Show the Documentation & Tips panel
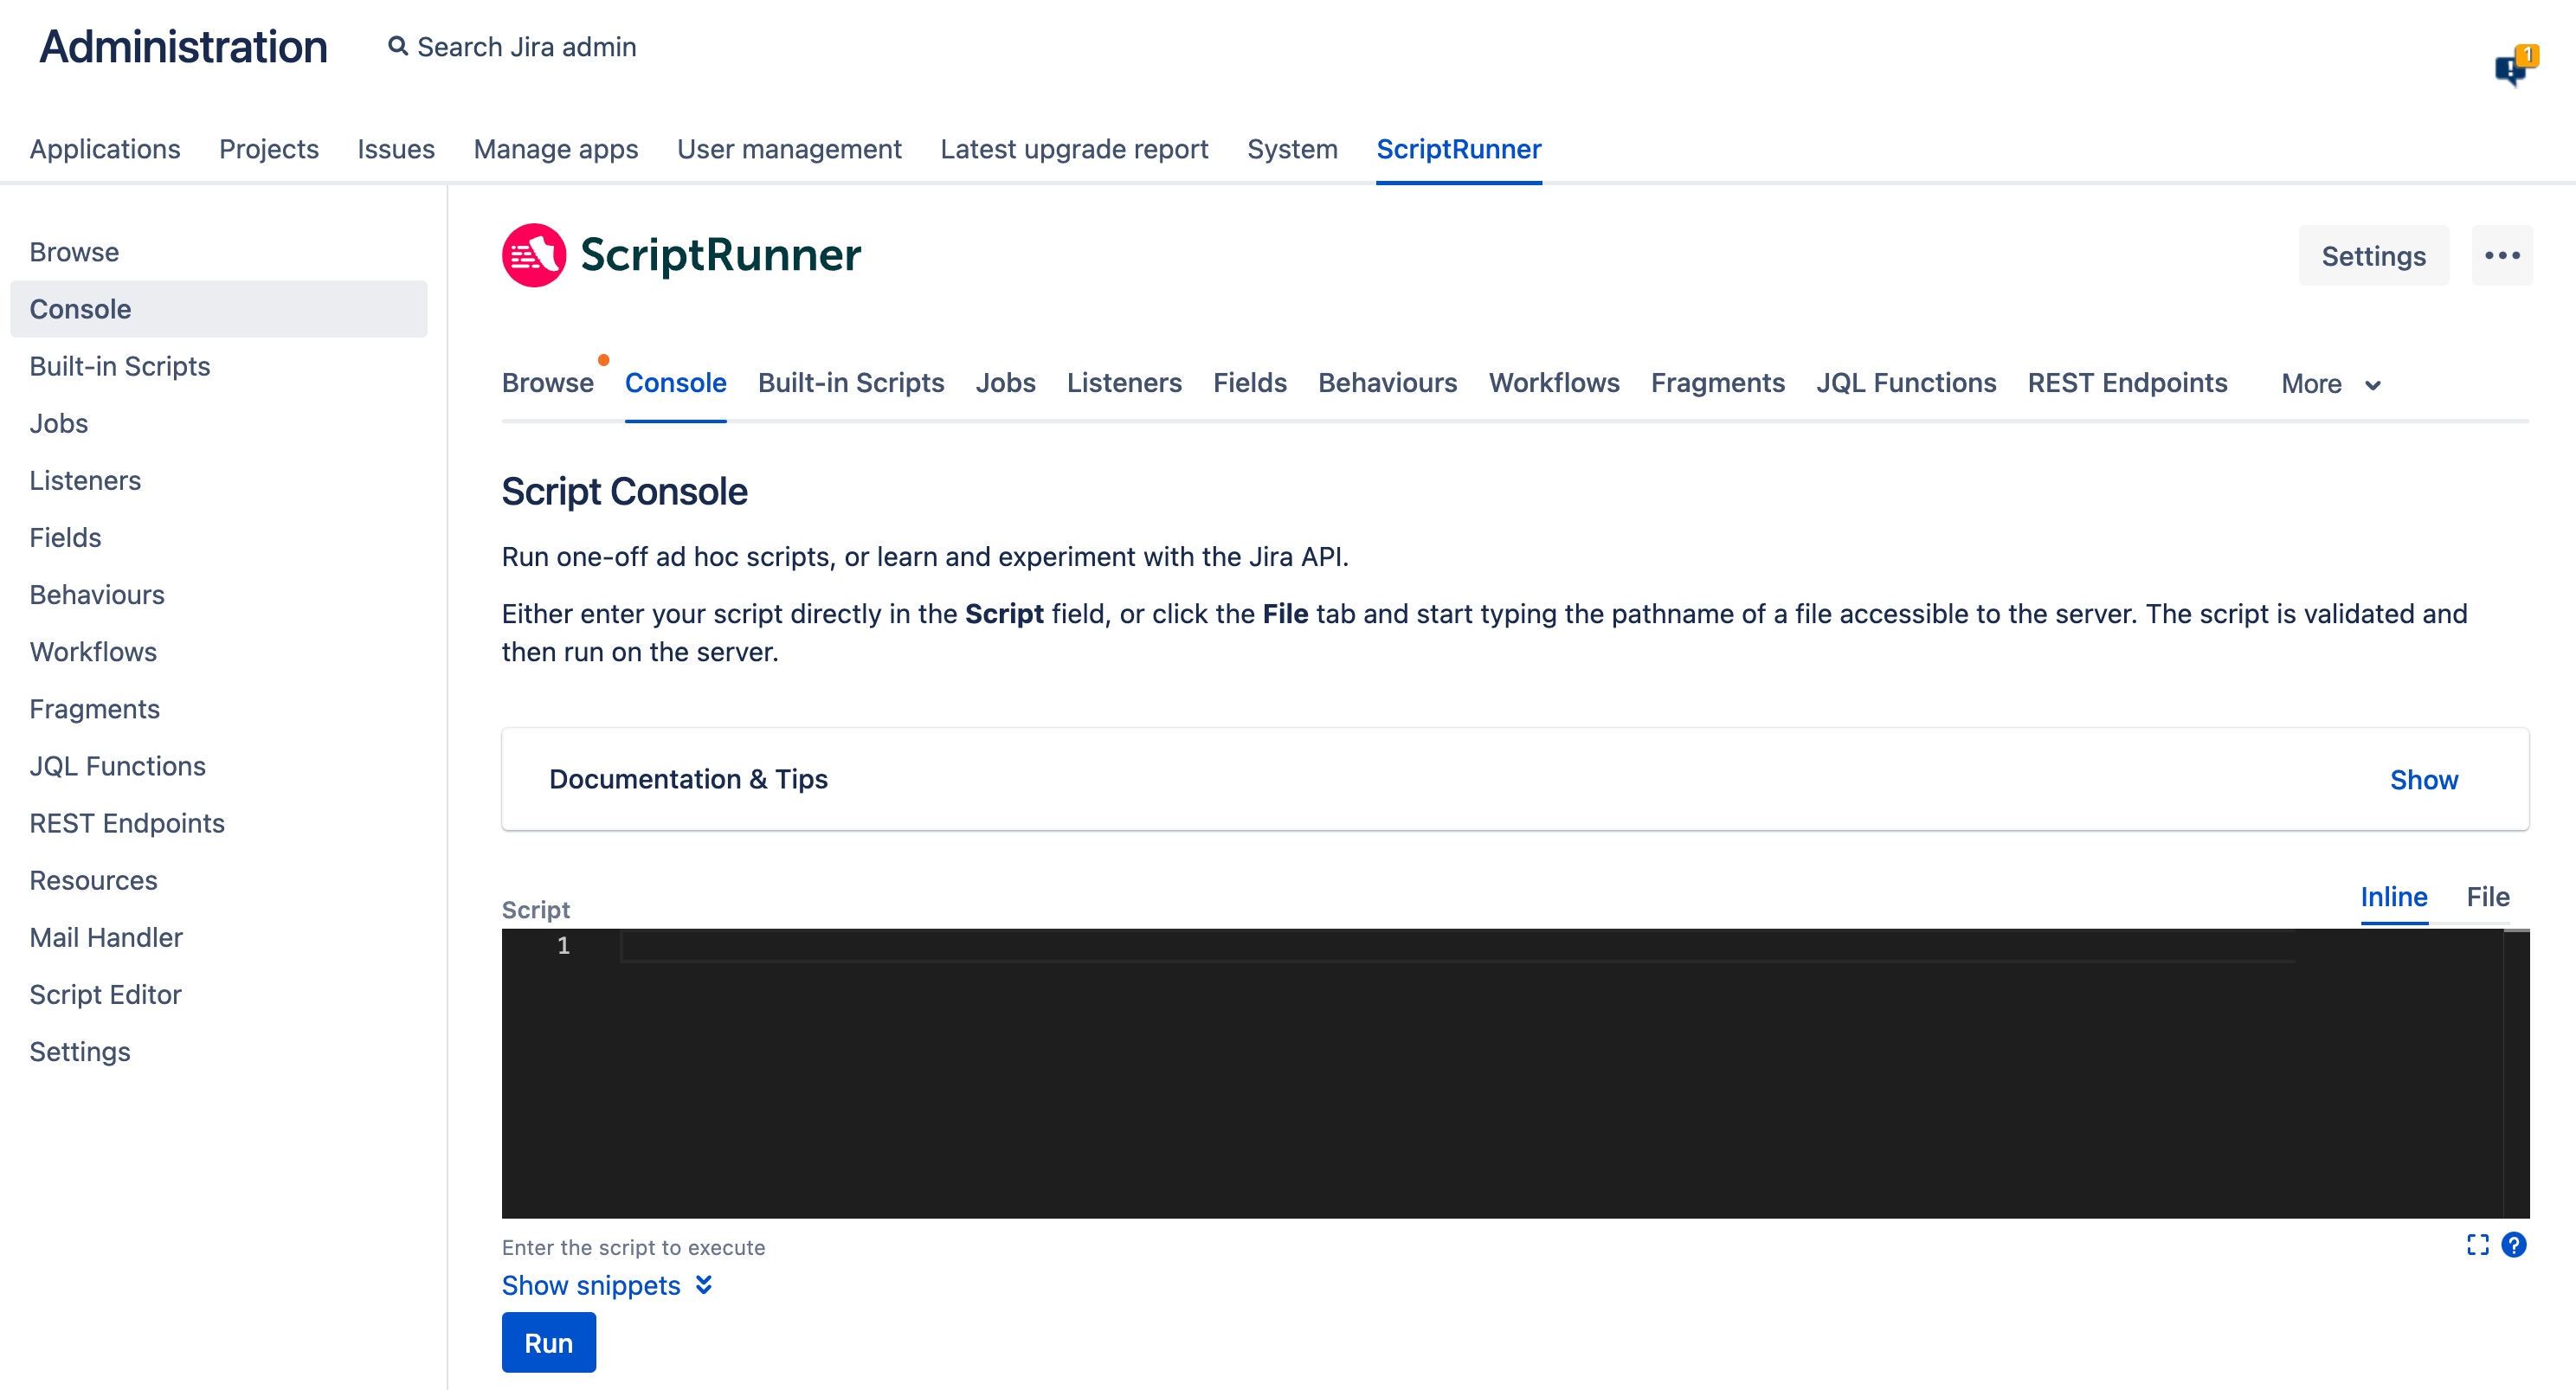The image size is (2576, 1390). [2423, 780]
